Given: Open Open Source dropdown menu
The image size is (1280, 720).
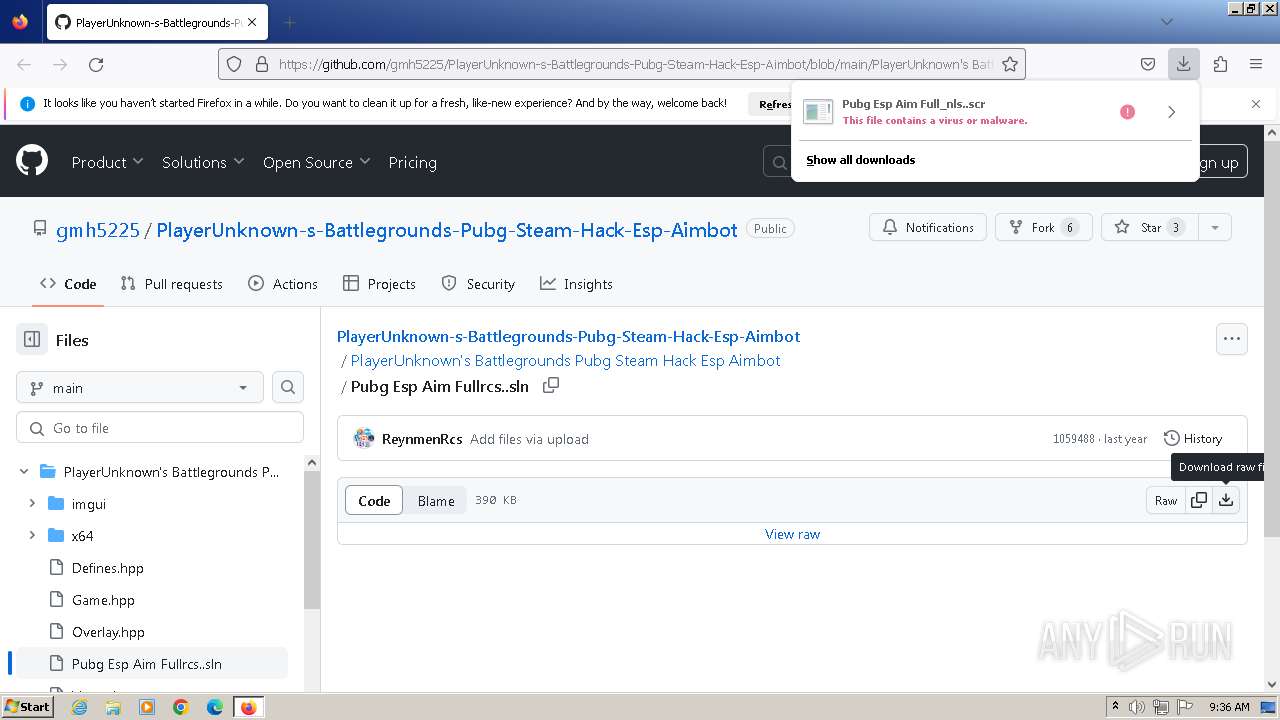Looking at the screenshot, I should (x=316, y=162).
